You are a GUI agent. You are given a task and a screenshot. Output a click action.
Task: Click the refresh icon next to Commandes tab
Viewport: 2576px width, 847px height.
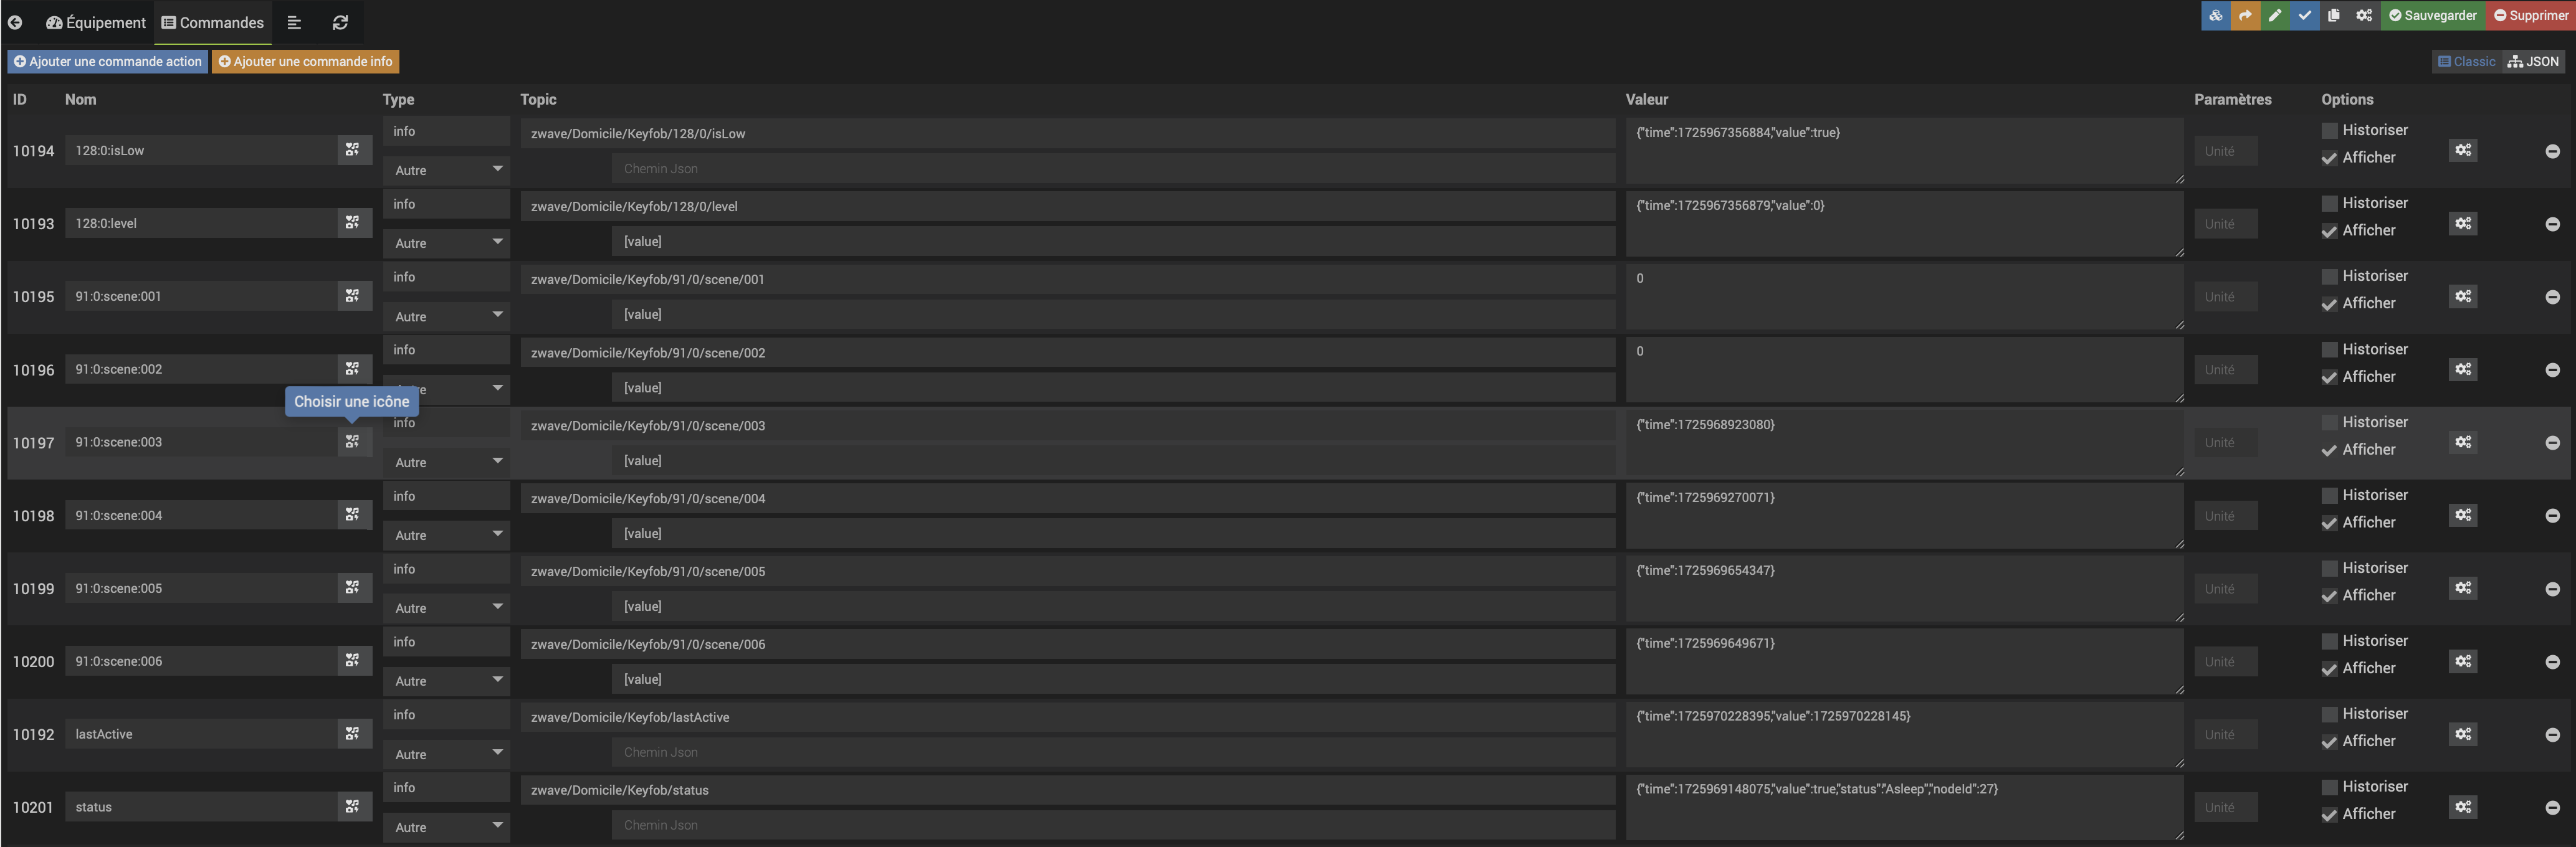(340, 22)
